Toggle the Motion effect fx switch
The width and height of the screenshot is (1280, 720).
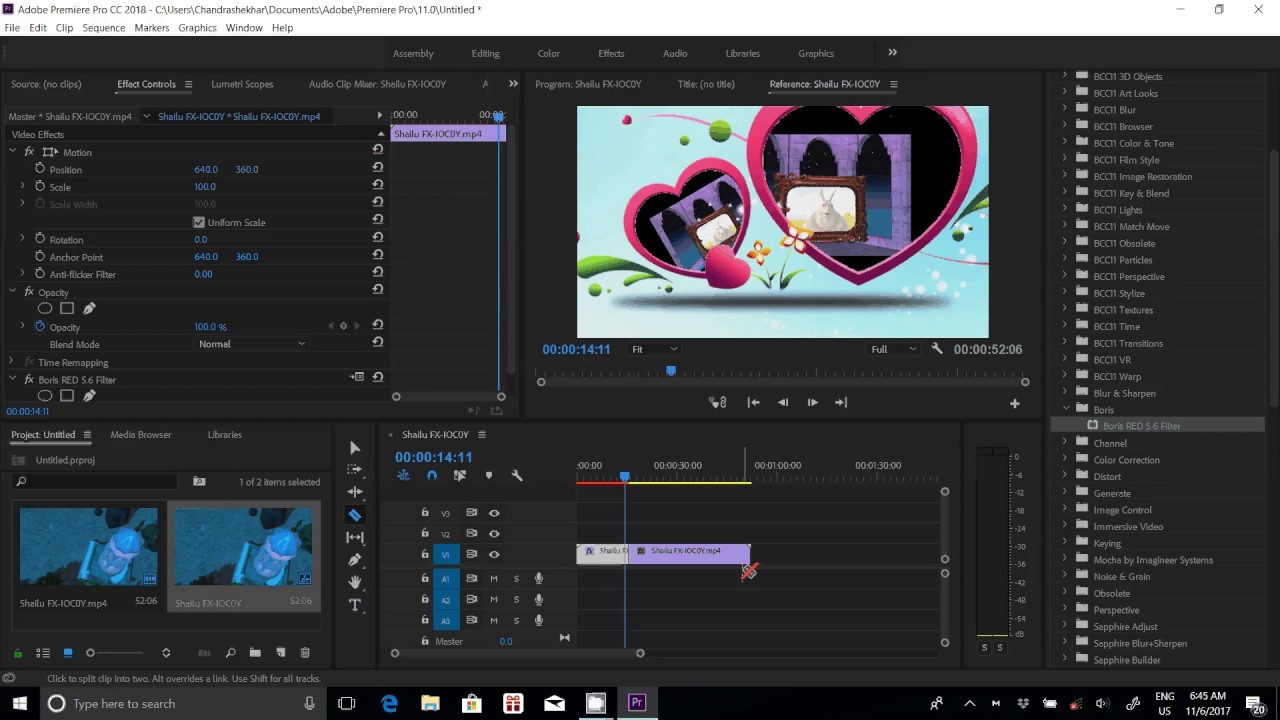[29, 152]
